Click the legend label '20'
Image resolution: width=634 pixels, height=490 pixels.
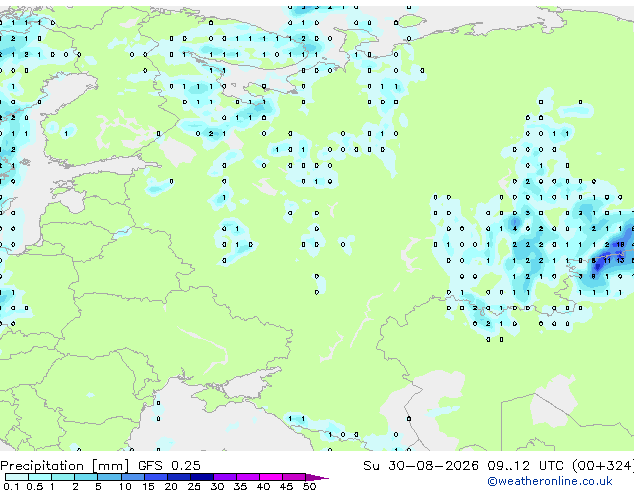click(171, 486)
